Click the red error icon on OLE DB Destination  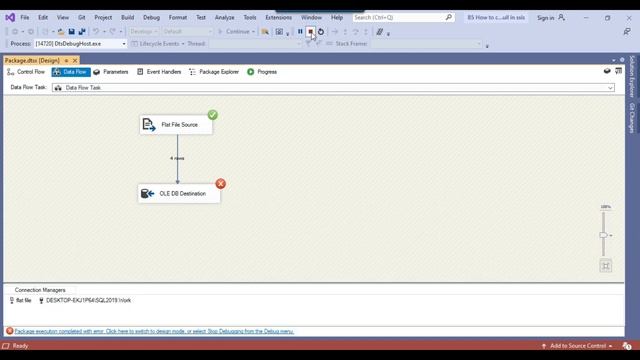click(221, 184)
